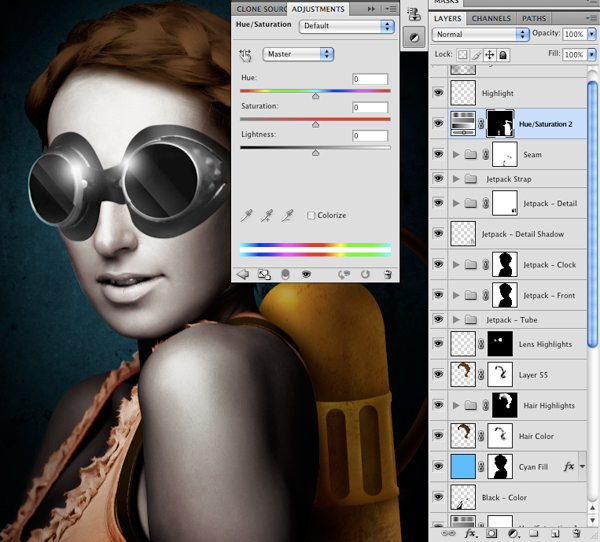Hide the Lens Highlights layer

pyautogui.click(x=439, y=343)
